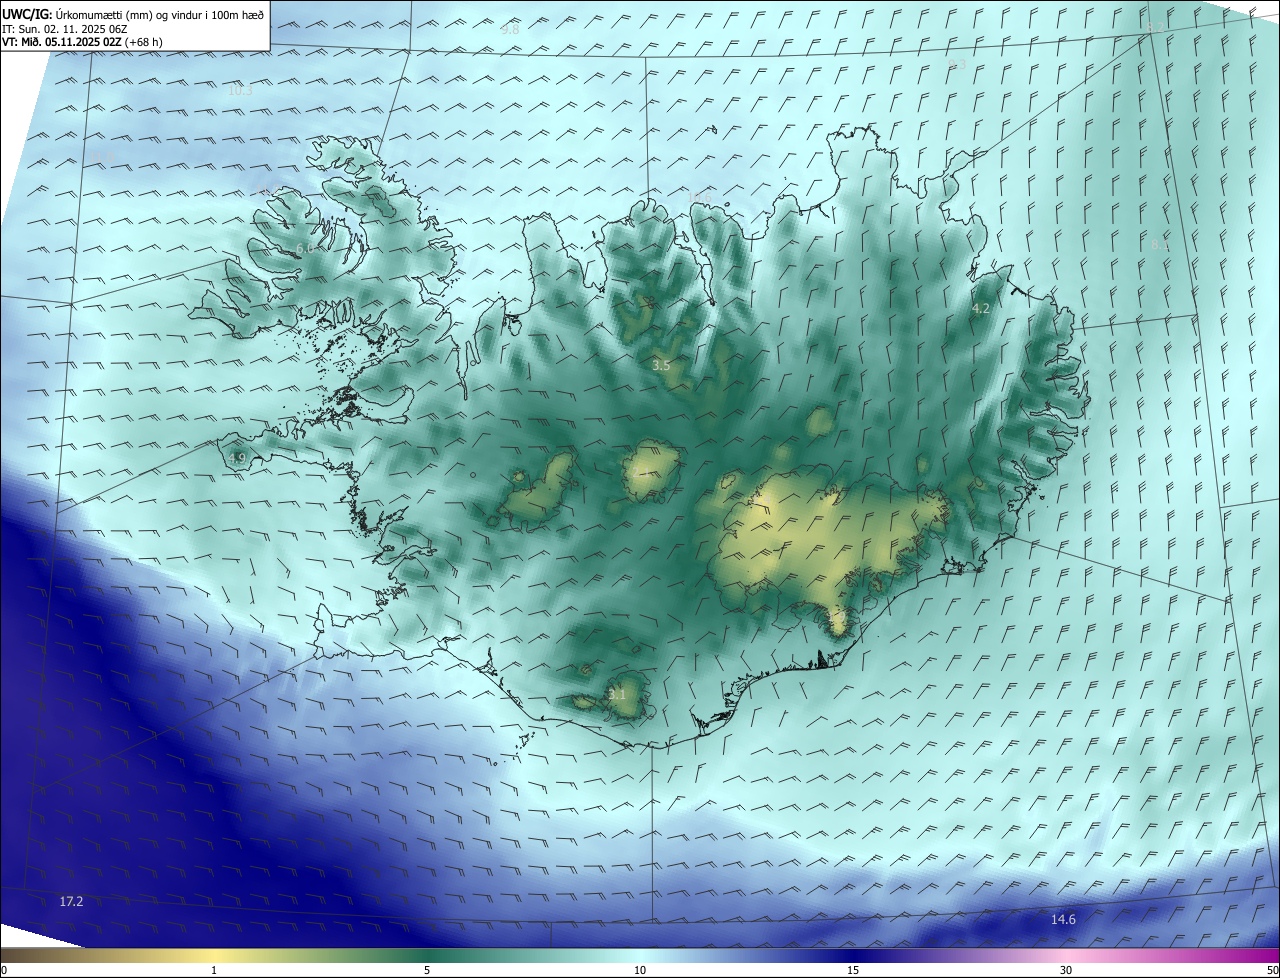Click the colorbar tick label "0"
The image size is (1280, 978).
point(3,970)
